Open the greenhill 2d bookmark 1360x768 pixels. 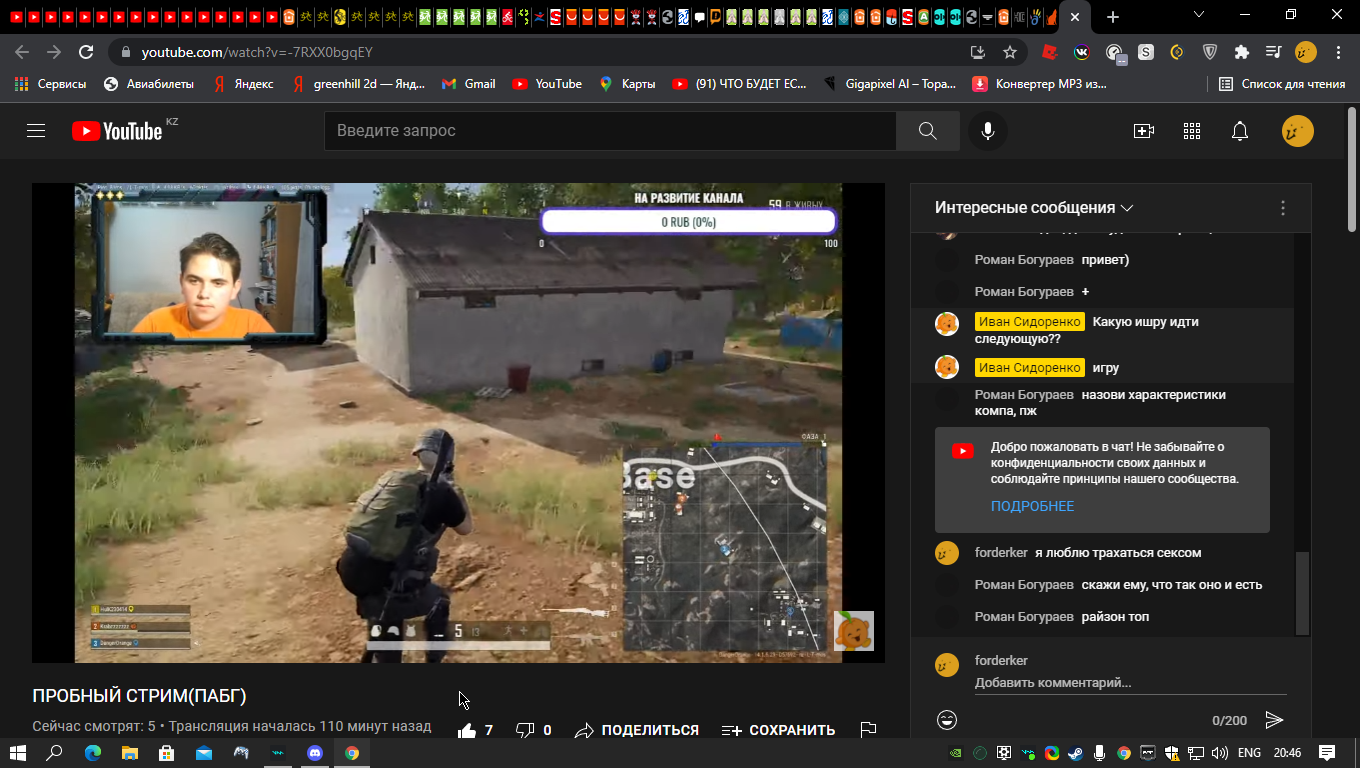tap(358, 84)
